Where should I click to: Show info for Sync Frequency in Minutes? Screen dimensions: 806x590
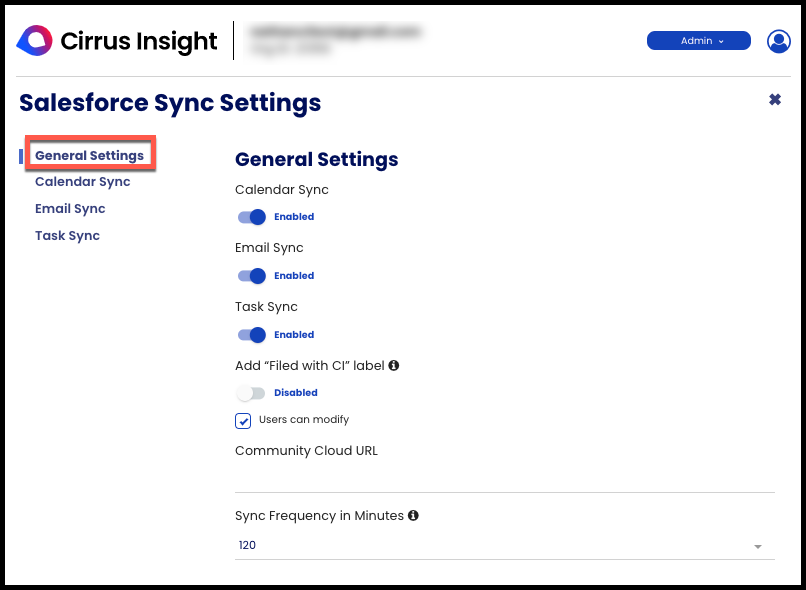pyautogui.click(x=413, y=515)
